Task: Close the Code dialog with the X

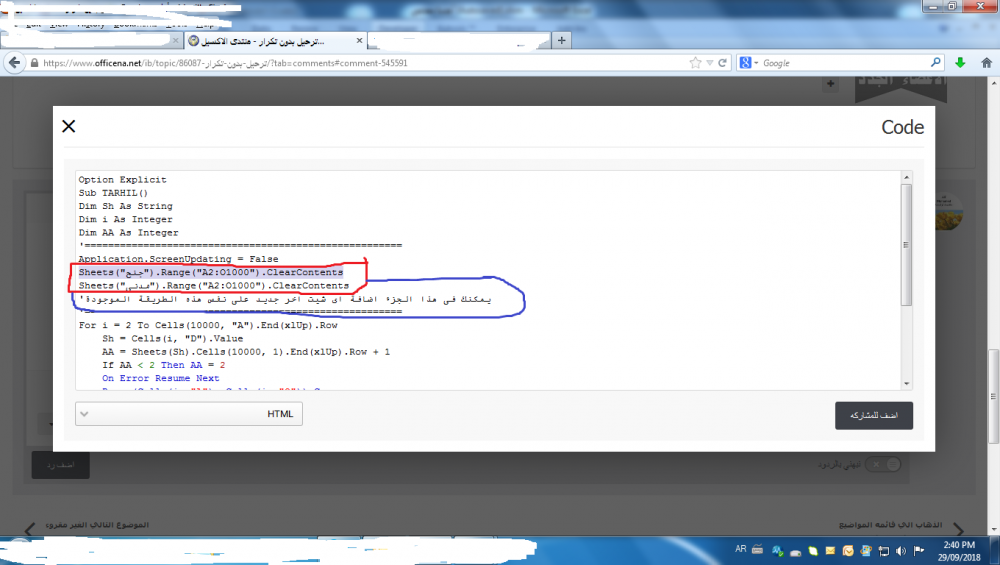Action: [x=68, y=126]
